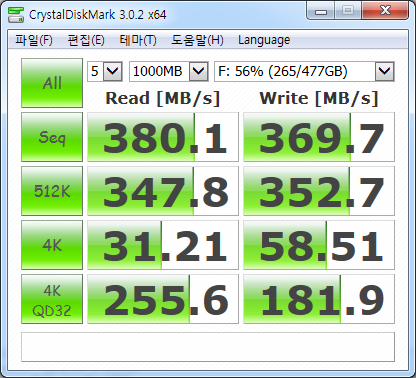
Task: Click the Write [MB/s] column header
Action: click(x=319, y=99)
